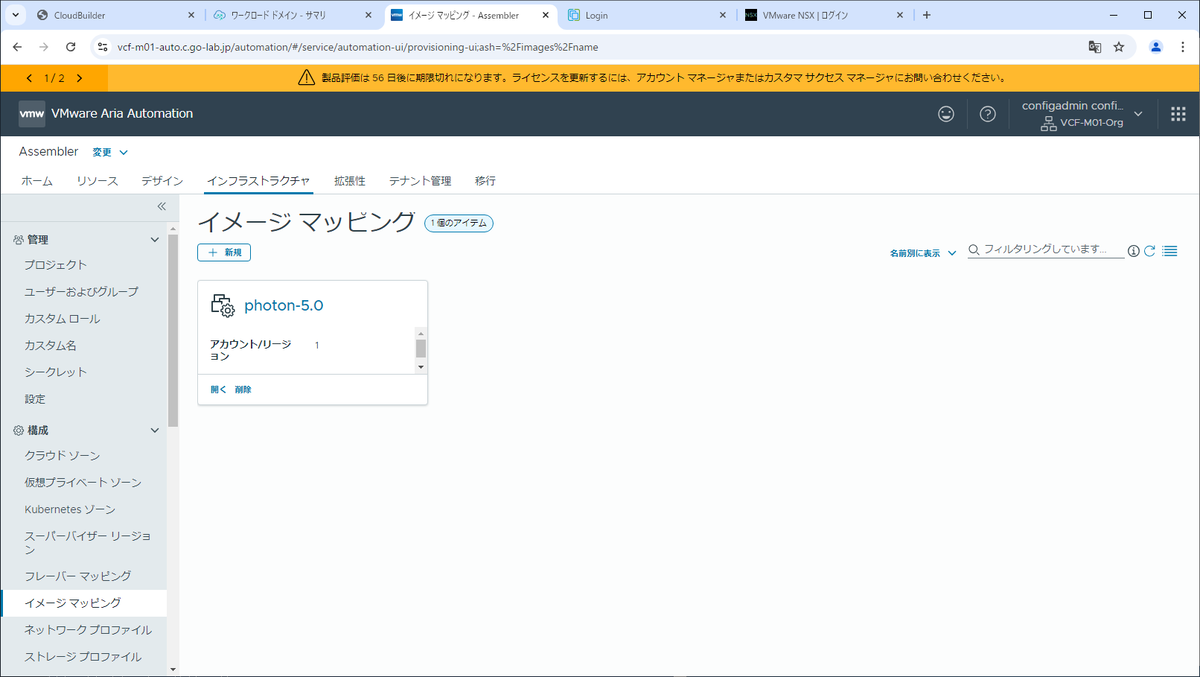
Task: Open the services grid app switcher
Action: point(1178,114)
